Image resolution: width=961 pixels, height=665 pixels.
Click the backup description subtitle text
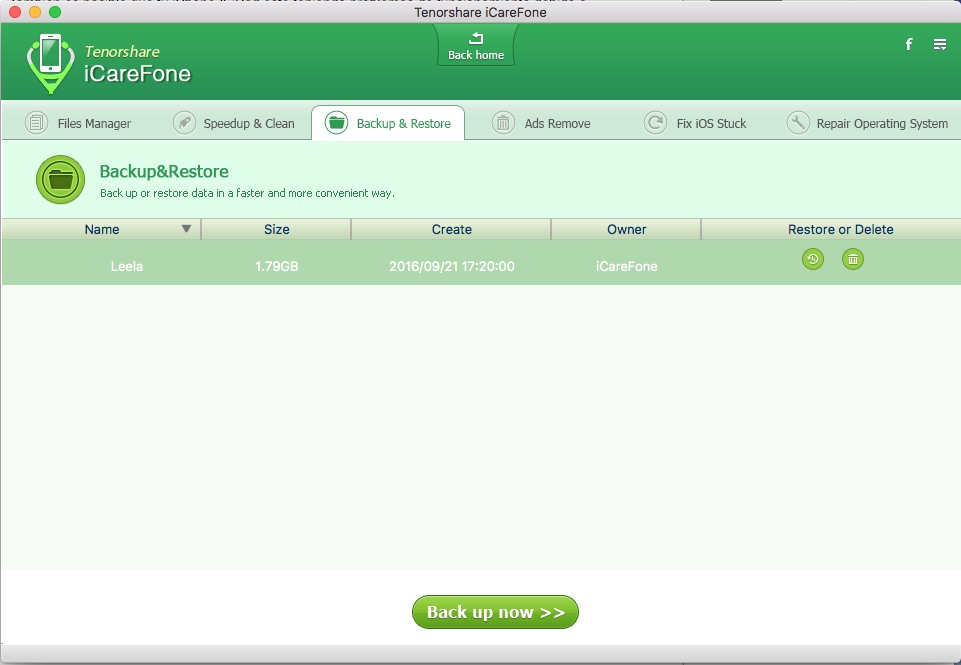click(x=247, y=193)
